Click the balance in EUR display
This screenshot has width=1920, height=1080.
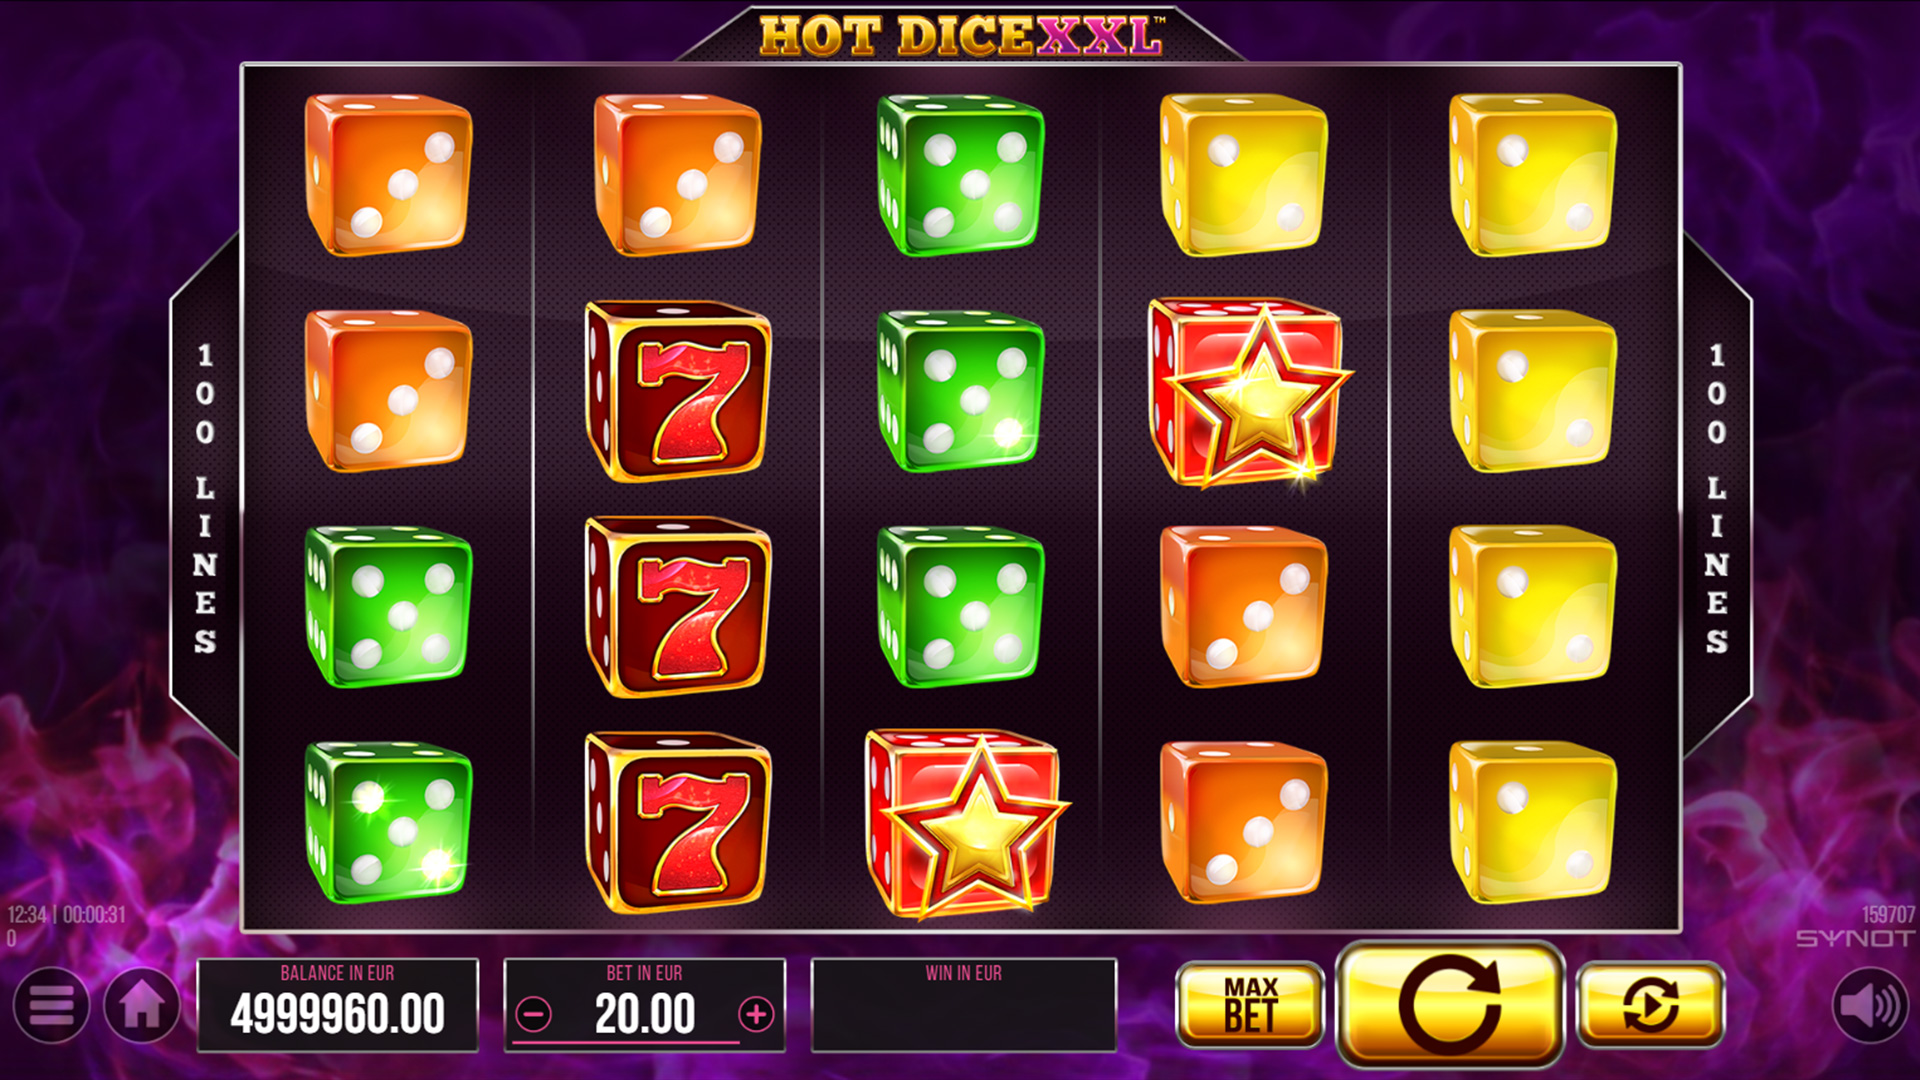coord(338,1005)
